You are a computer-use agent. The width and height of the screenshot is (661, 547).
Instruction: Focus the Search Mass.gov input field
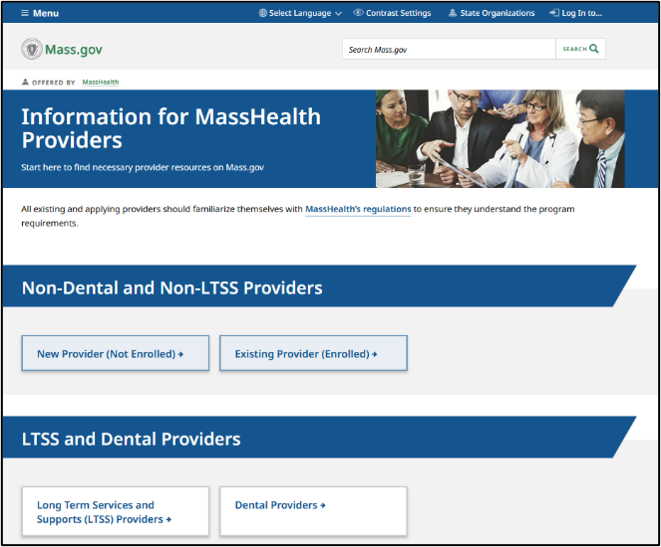pyautogui.click(x=449, y=49)
